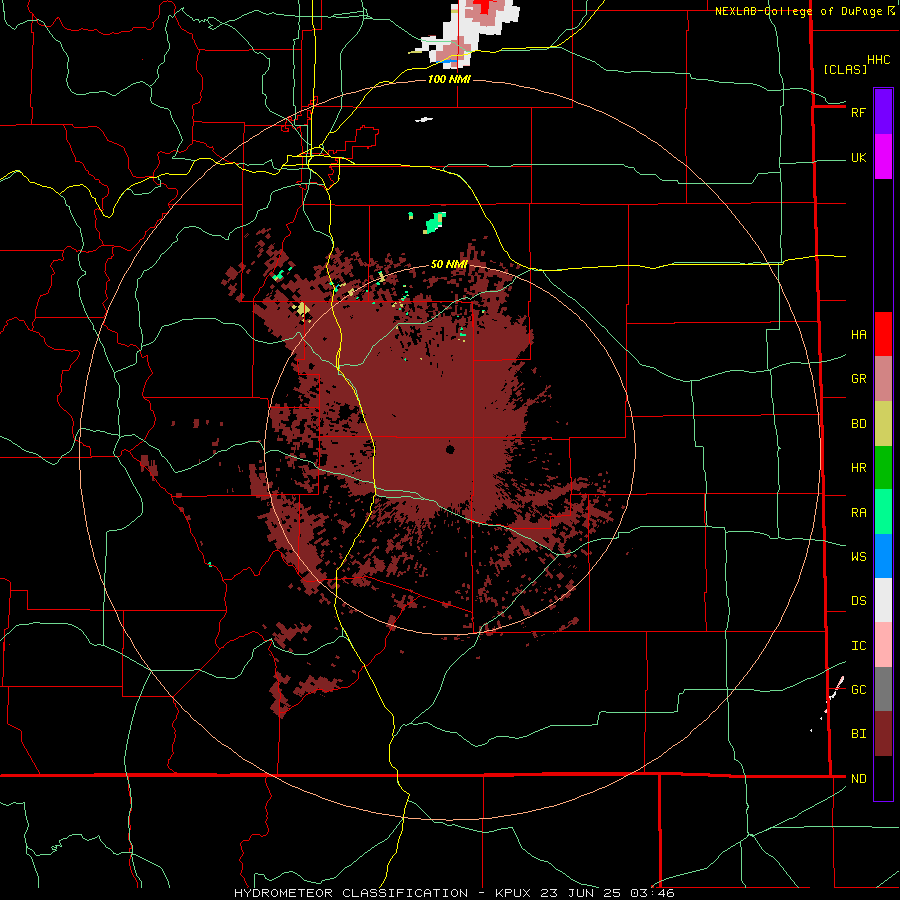Screen dimensions: 900x900
Task: Click the Hydrometeor Classification KPUX title caption
Action: pyautogui.click(x=454, y=893)
